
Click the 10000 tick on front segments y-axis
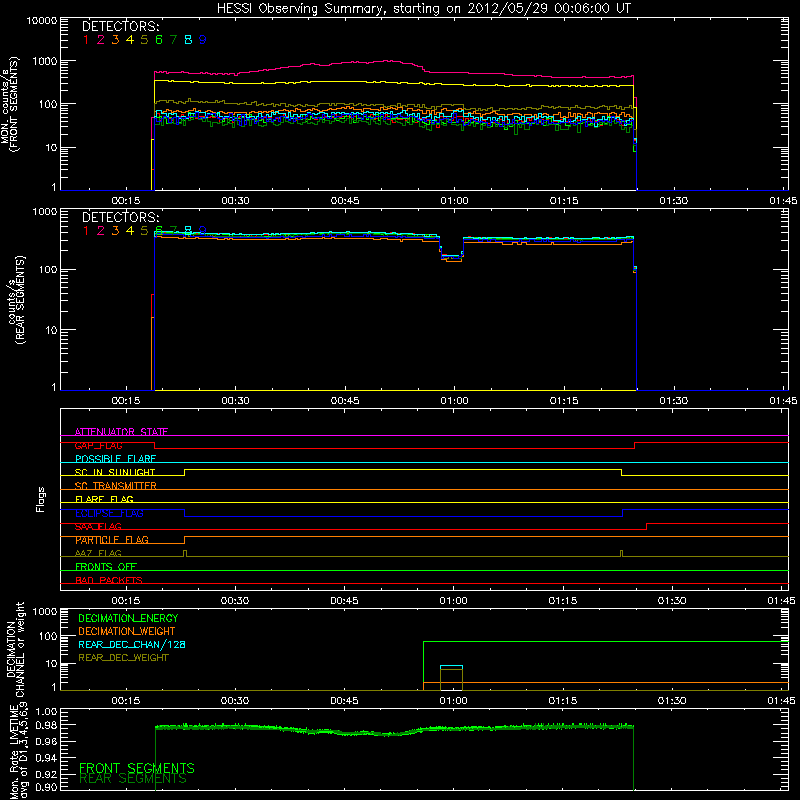[x=42, y=21]
